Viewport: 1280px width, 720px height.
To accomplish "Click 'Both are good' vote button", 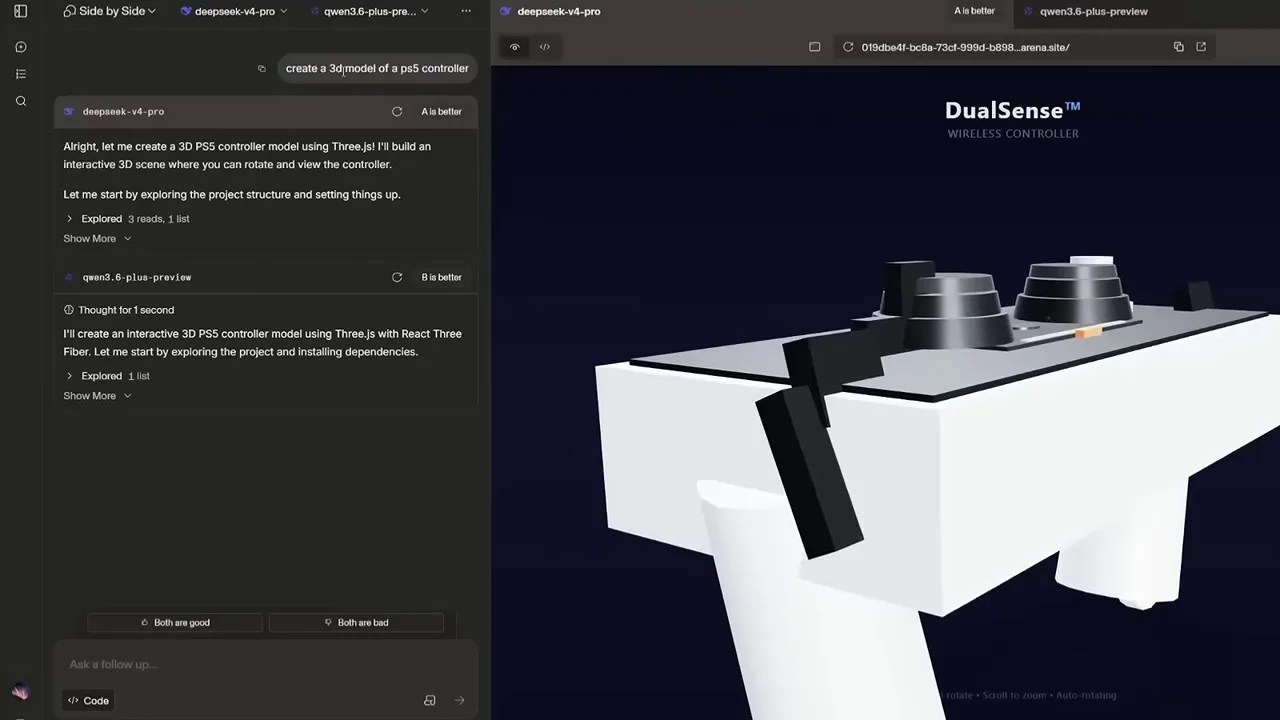I will coord(175,622).
